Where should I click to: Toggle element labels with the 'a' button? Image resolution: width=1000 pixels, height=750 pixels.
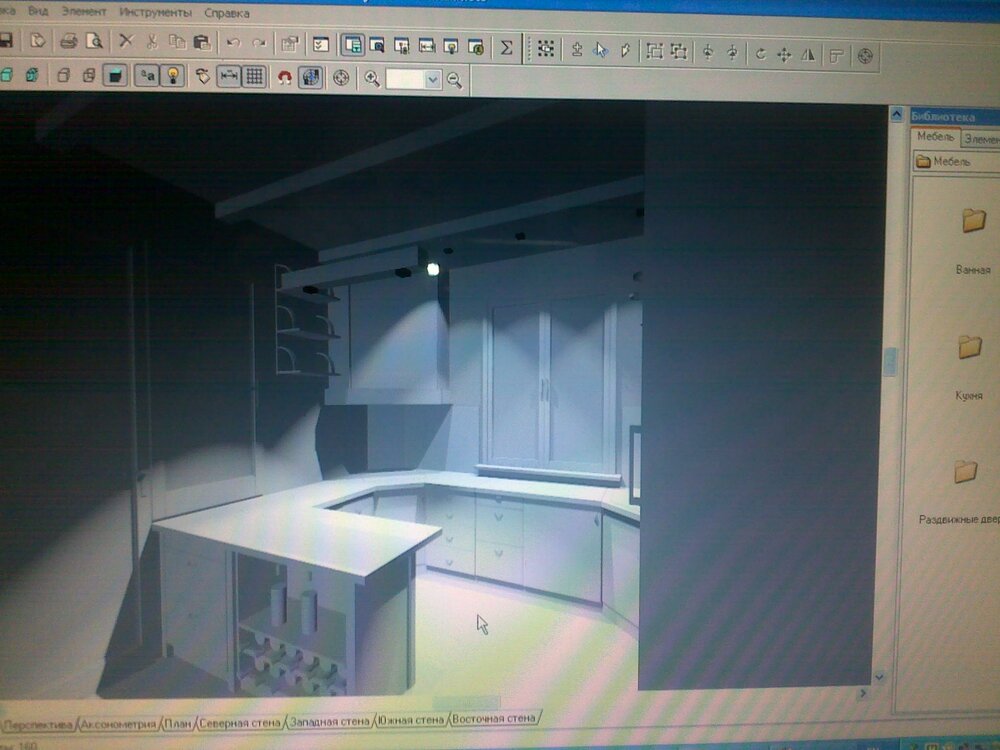pyautogui.click(x=147, y=76)
